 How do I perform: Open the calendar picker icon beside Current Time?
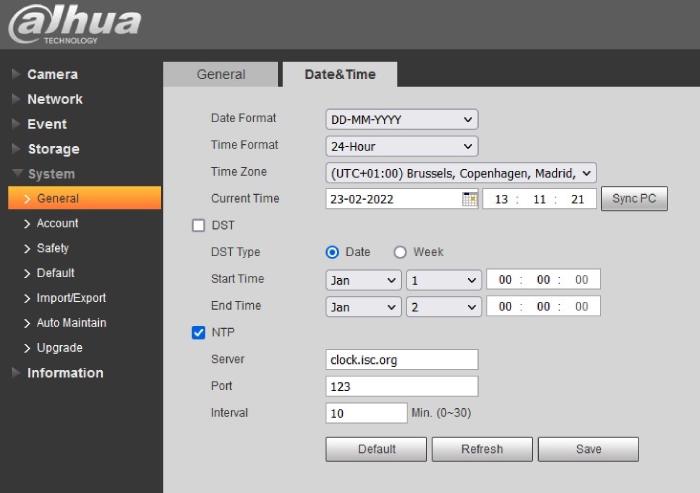coord(469,199)
